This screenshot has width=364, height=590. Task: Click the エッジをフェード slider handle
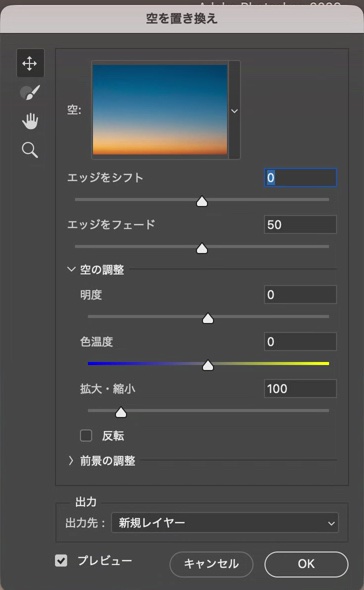202,248
